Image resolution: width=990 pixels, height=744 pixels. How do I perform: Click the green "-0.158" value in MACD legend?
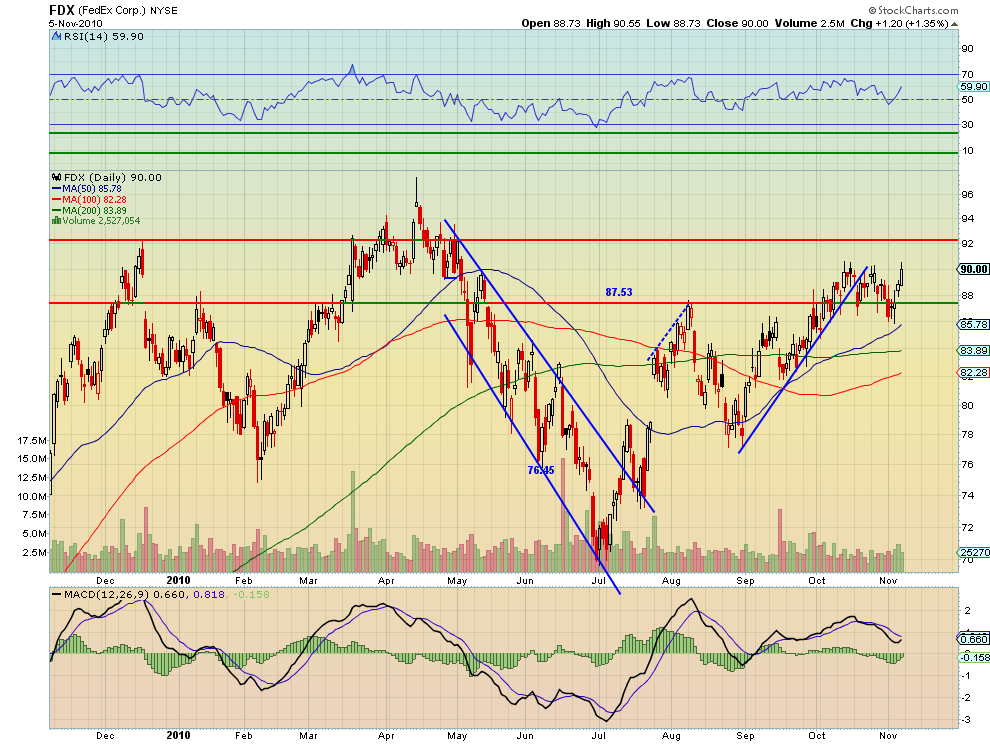251,594
